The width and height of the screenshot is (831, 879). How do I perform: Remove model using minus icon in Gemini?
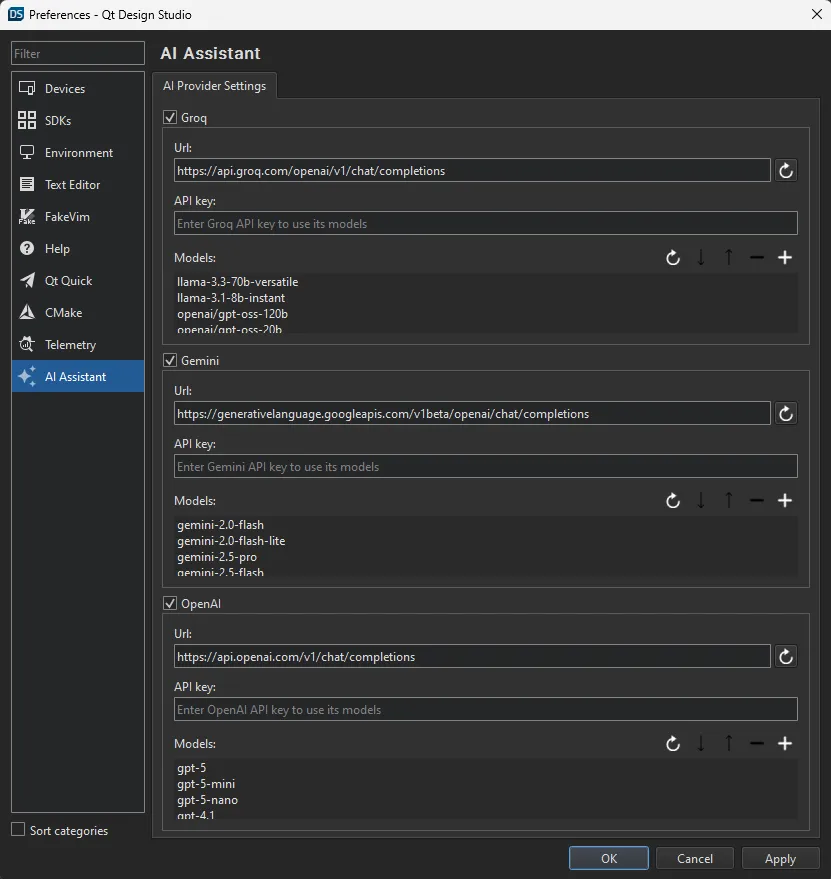coord(757,501)
